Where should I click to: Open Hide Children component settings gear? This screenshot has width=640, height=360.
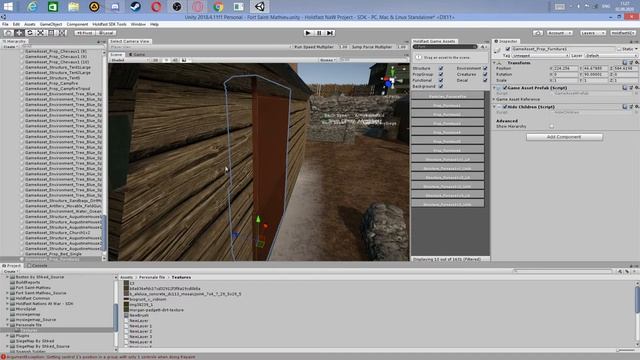(636, 107)
